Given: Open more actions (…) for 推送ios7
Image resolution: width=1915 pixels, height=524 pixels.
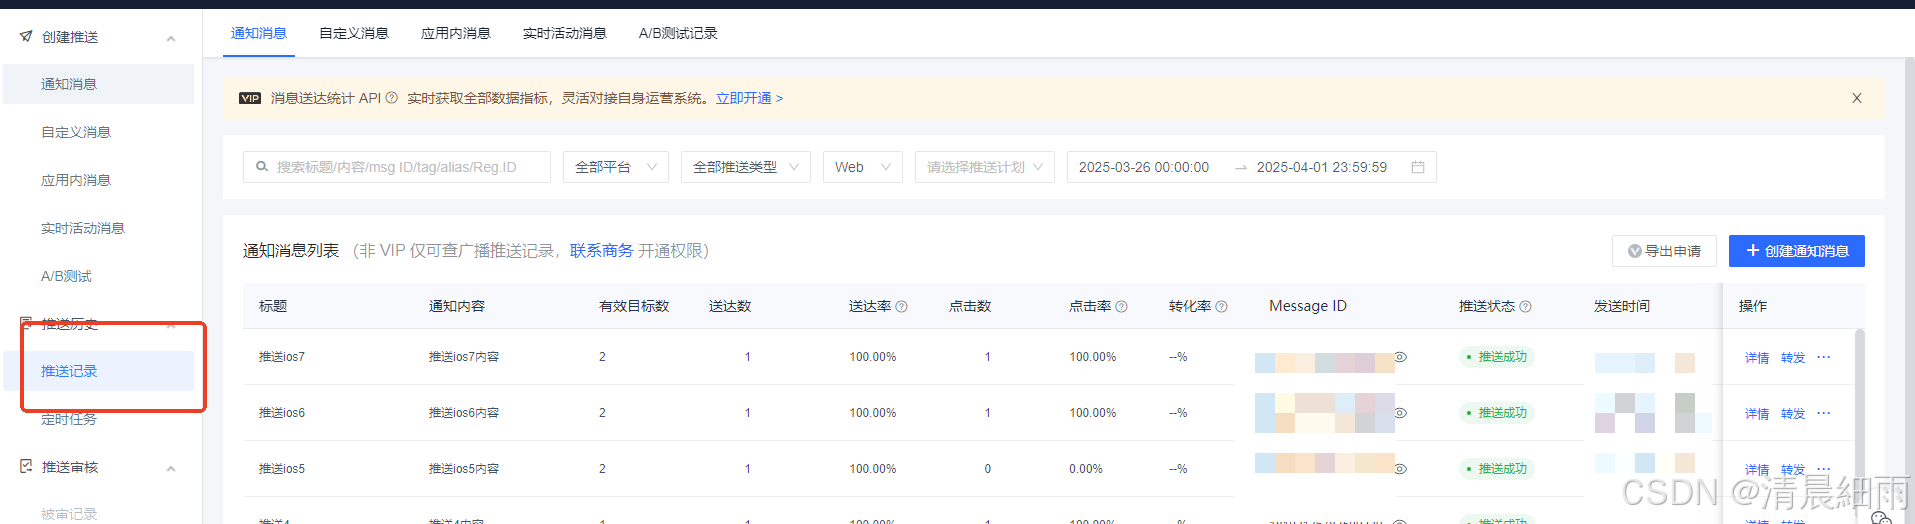Looking at the screenshot, I should [x=1824, y=357].
